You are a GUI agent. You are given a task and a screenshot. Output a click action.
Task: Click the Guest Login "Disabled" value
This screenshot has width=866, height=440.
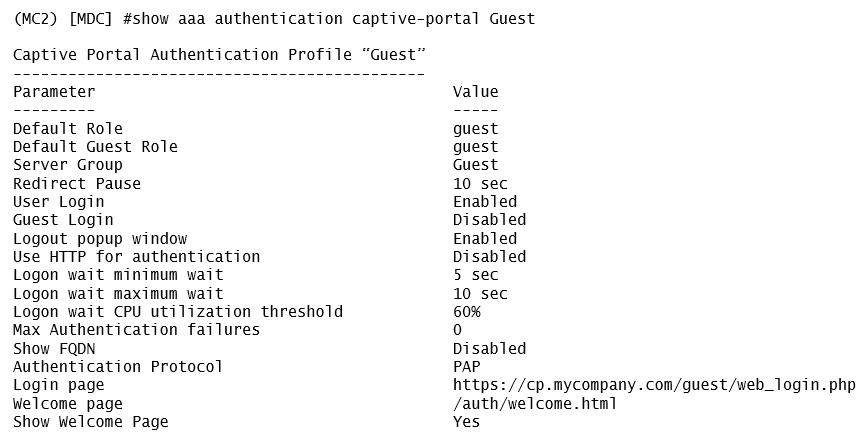(489, 220)
